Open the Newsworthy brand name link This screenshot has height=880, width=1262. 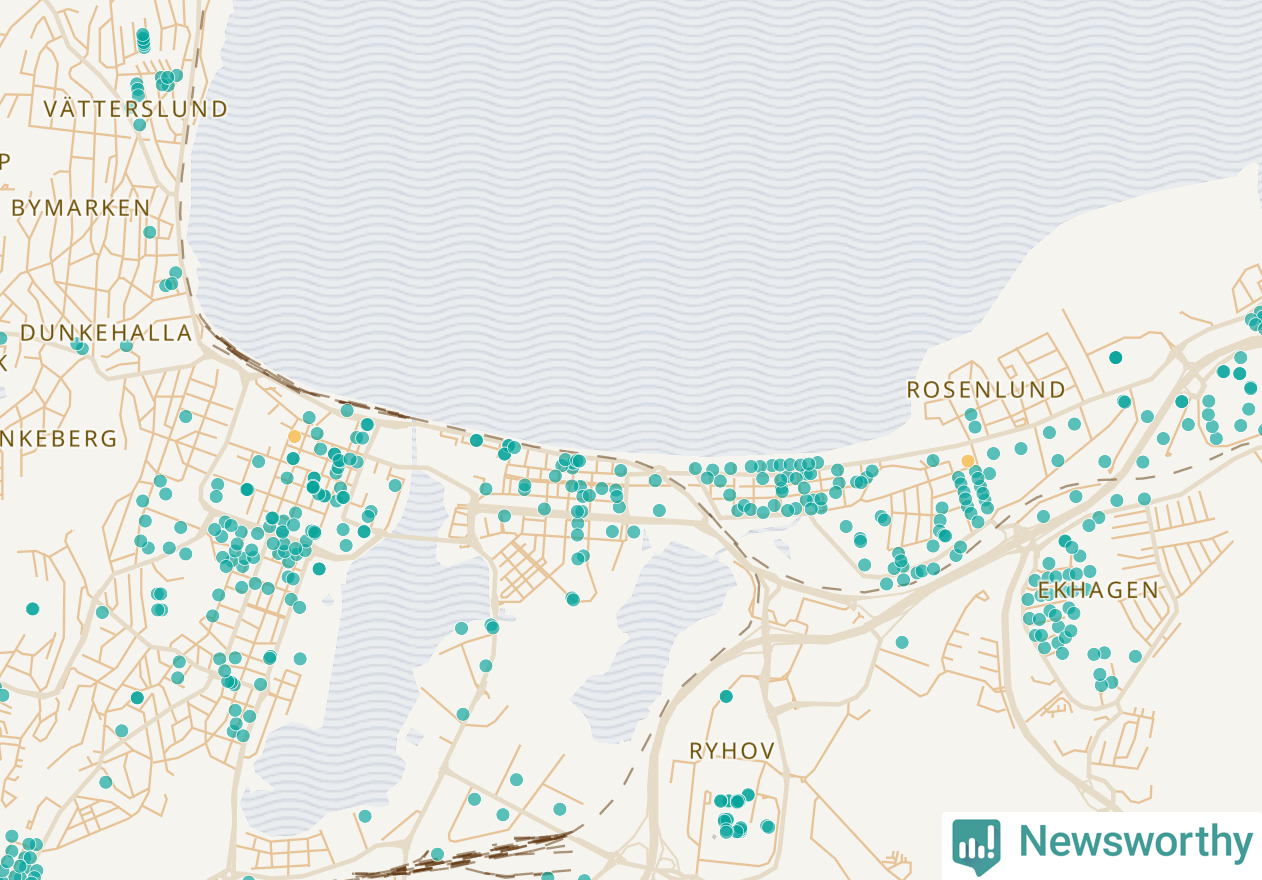1135,842
